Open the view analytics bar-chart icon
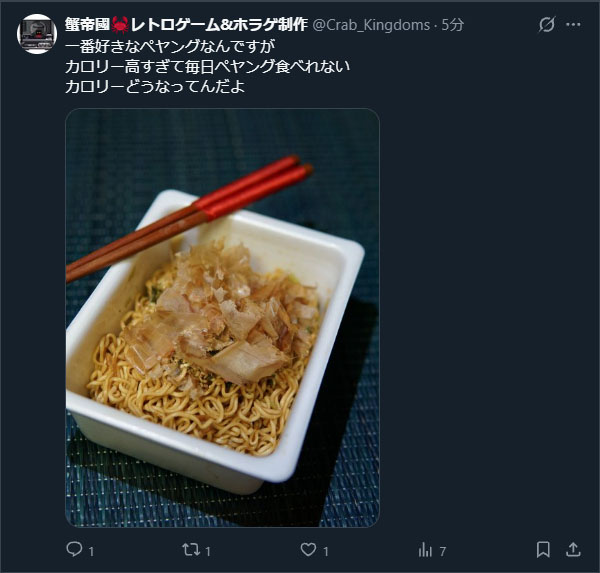The image size is (600, 573). tap(426, 550)
